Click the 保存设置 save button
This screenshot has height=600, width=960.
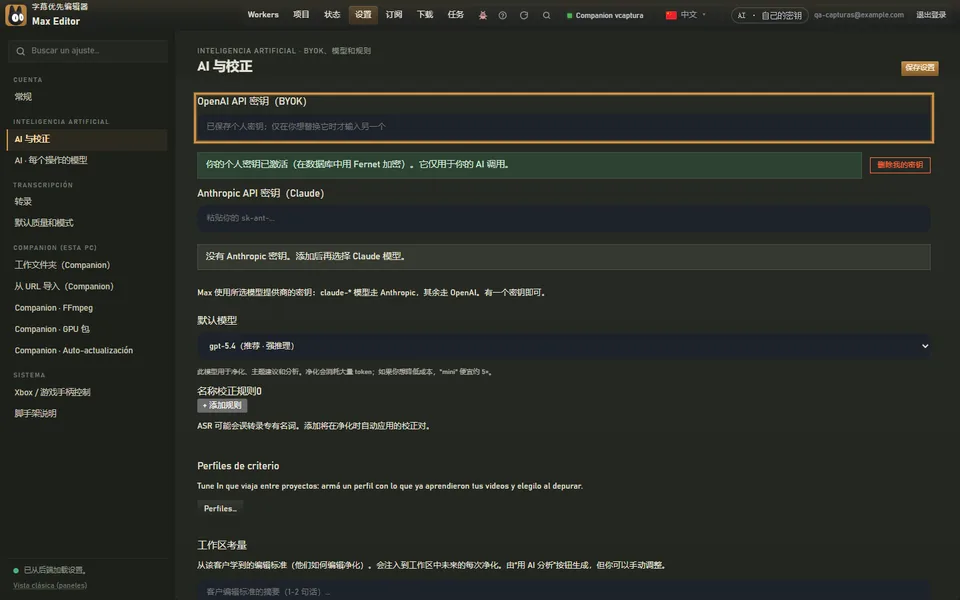[920, 68]
